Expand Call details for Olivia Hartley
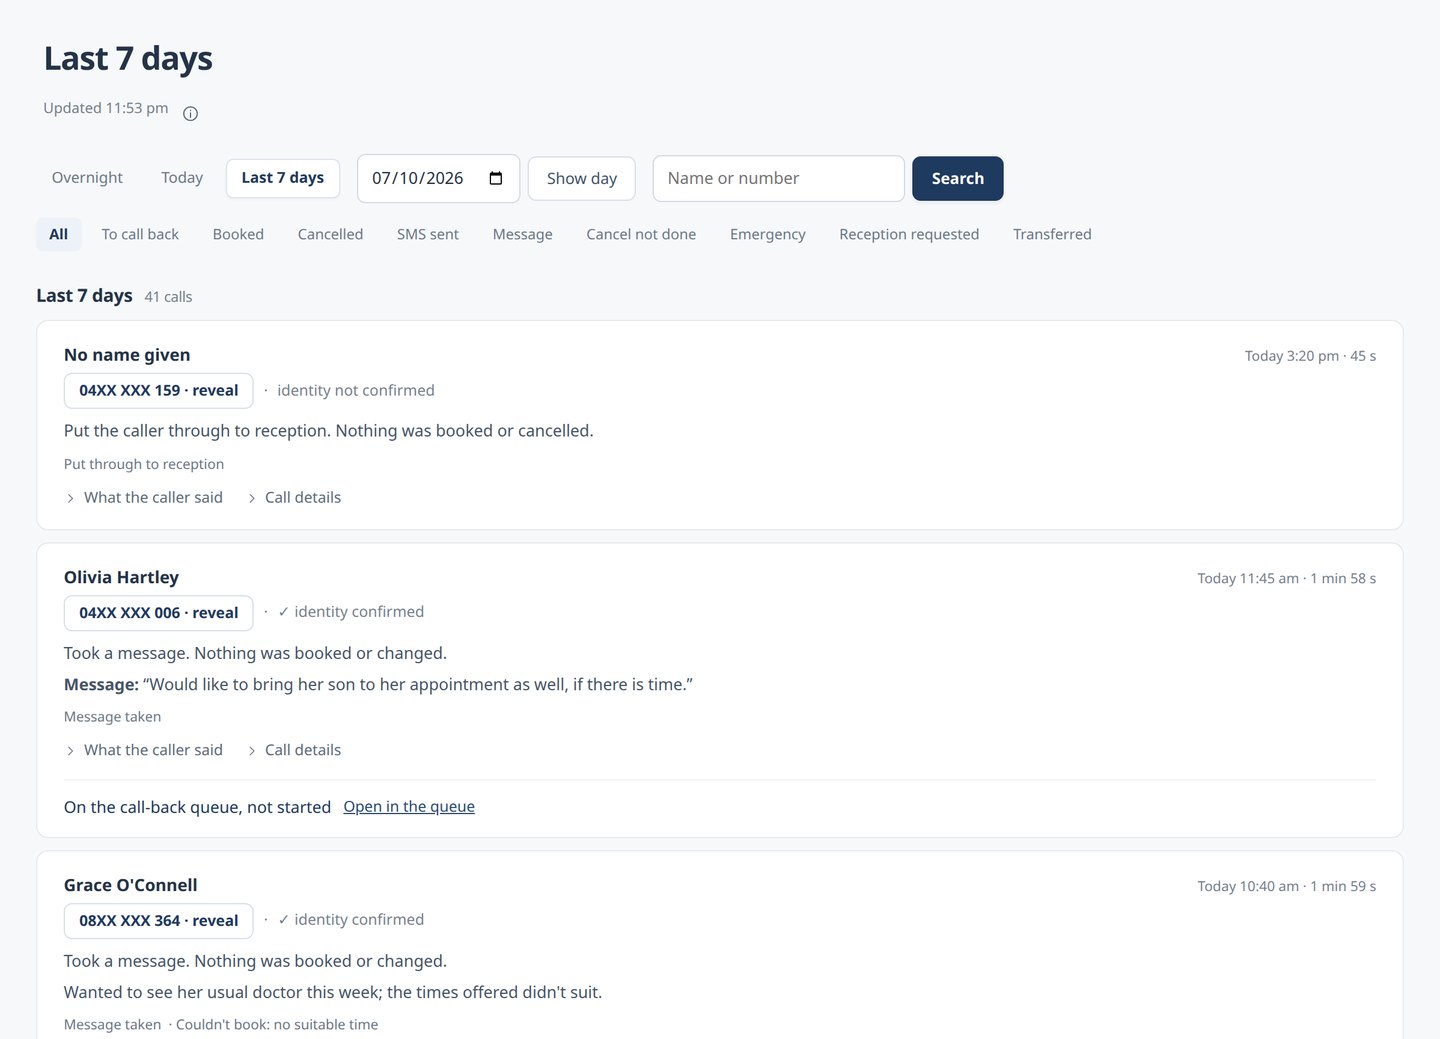 click(x=294, y=750)
